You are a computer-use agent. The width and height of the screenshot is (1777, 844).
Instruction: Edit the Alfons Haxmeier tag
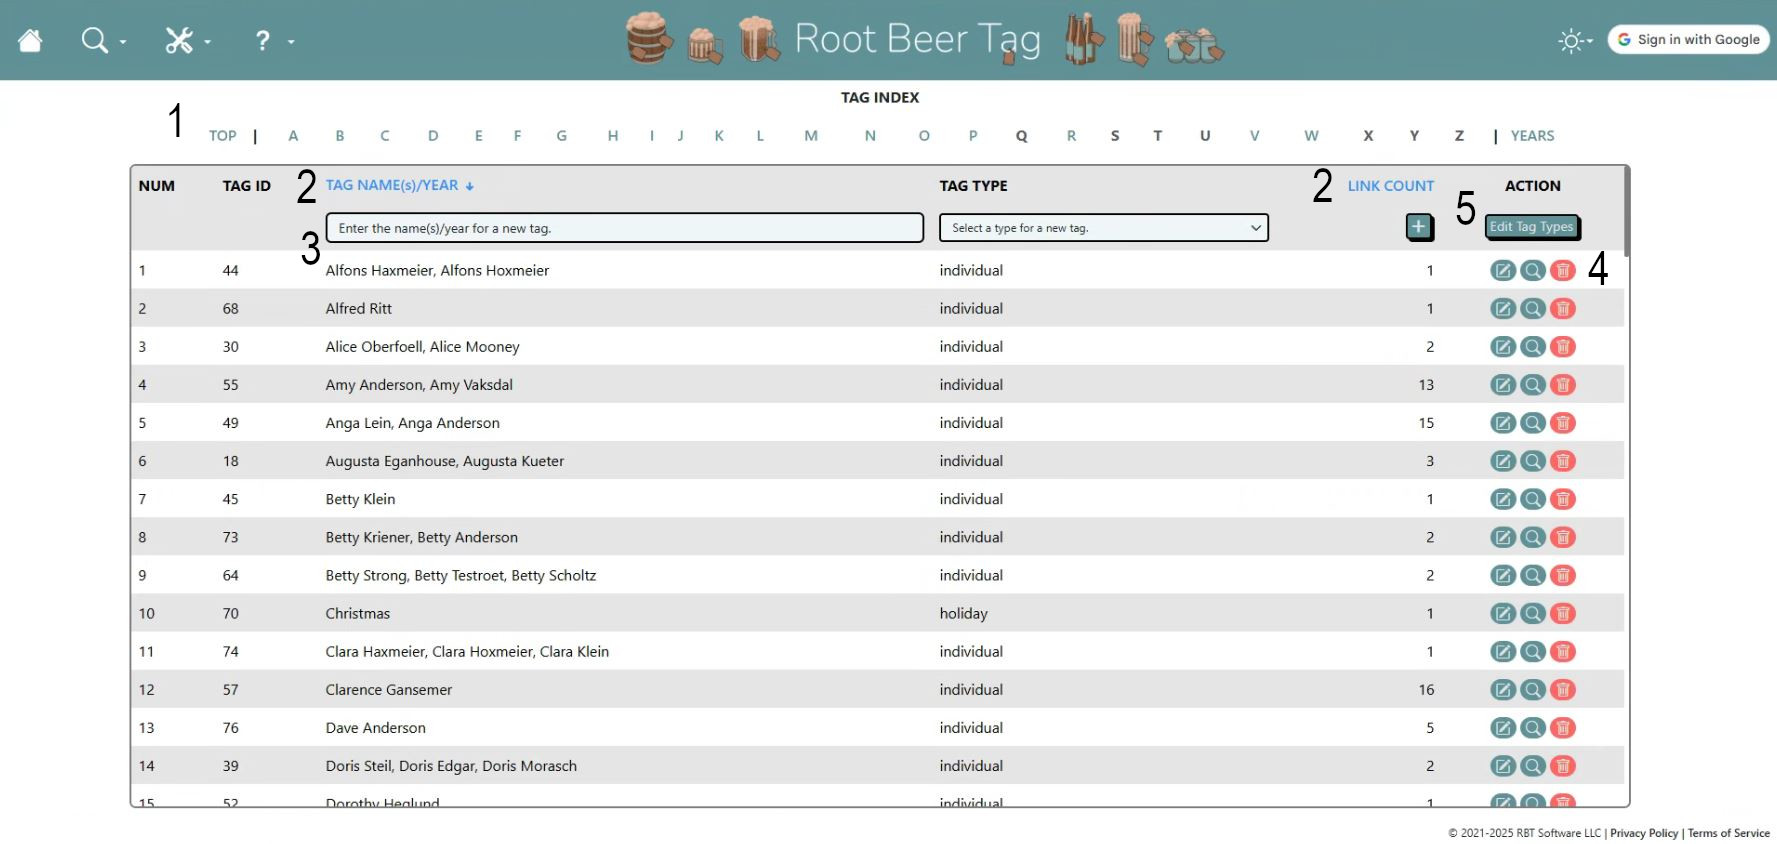[x=1502, y=270]
